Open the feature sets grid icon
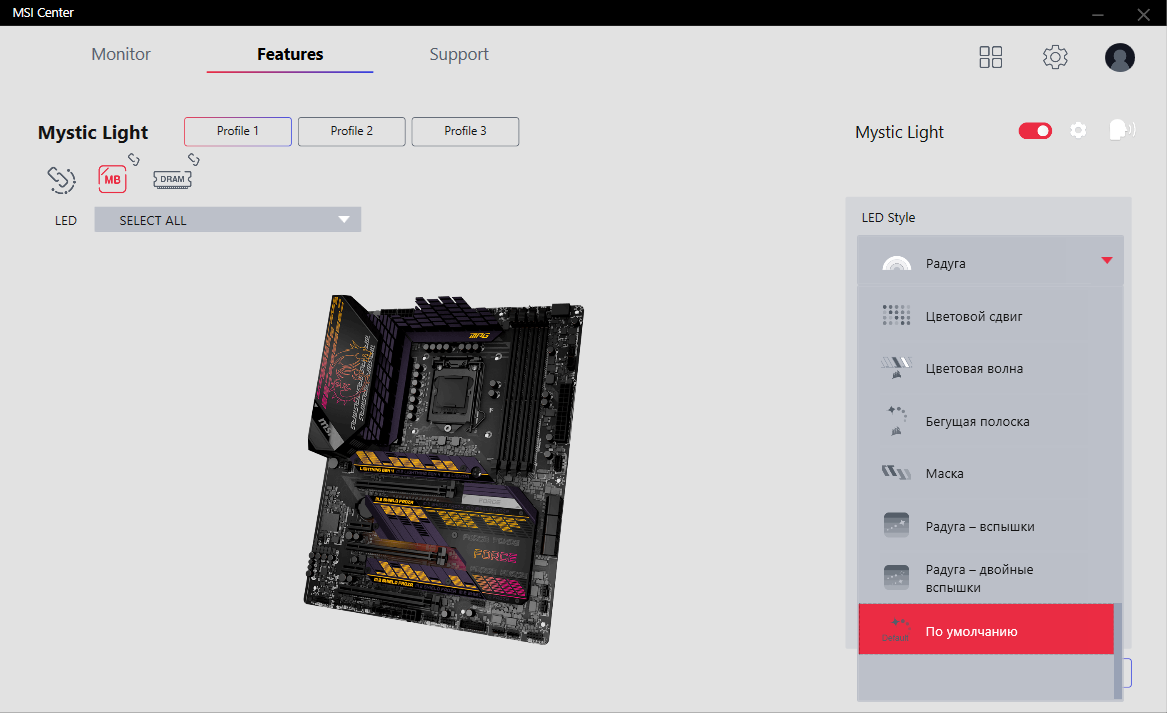Image resolution: width=1167 pixels, height=713 pixels. pos(991,57)
